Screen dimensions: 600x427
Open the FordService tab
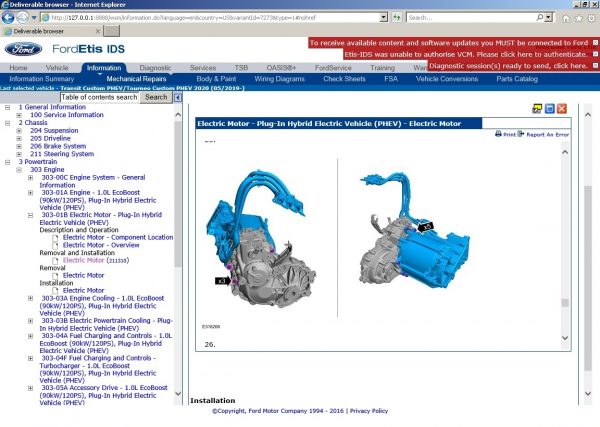[333, 68]
